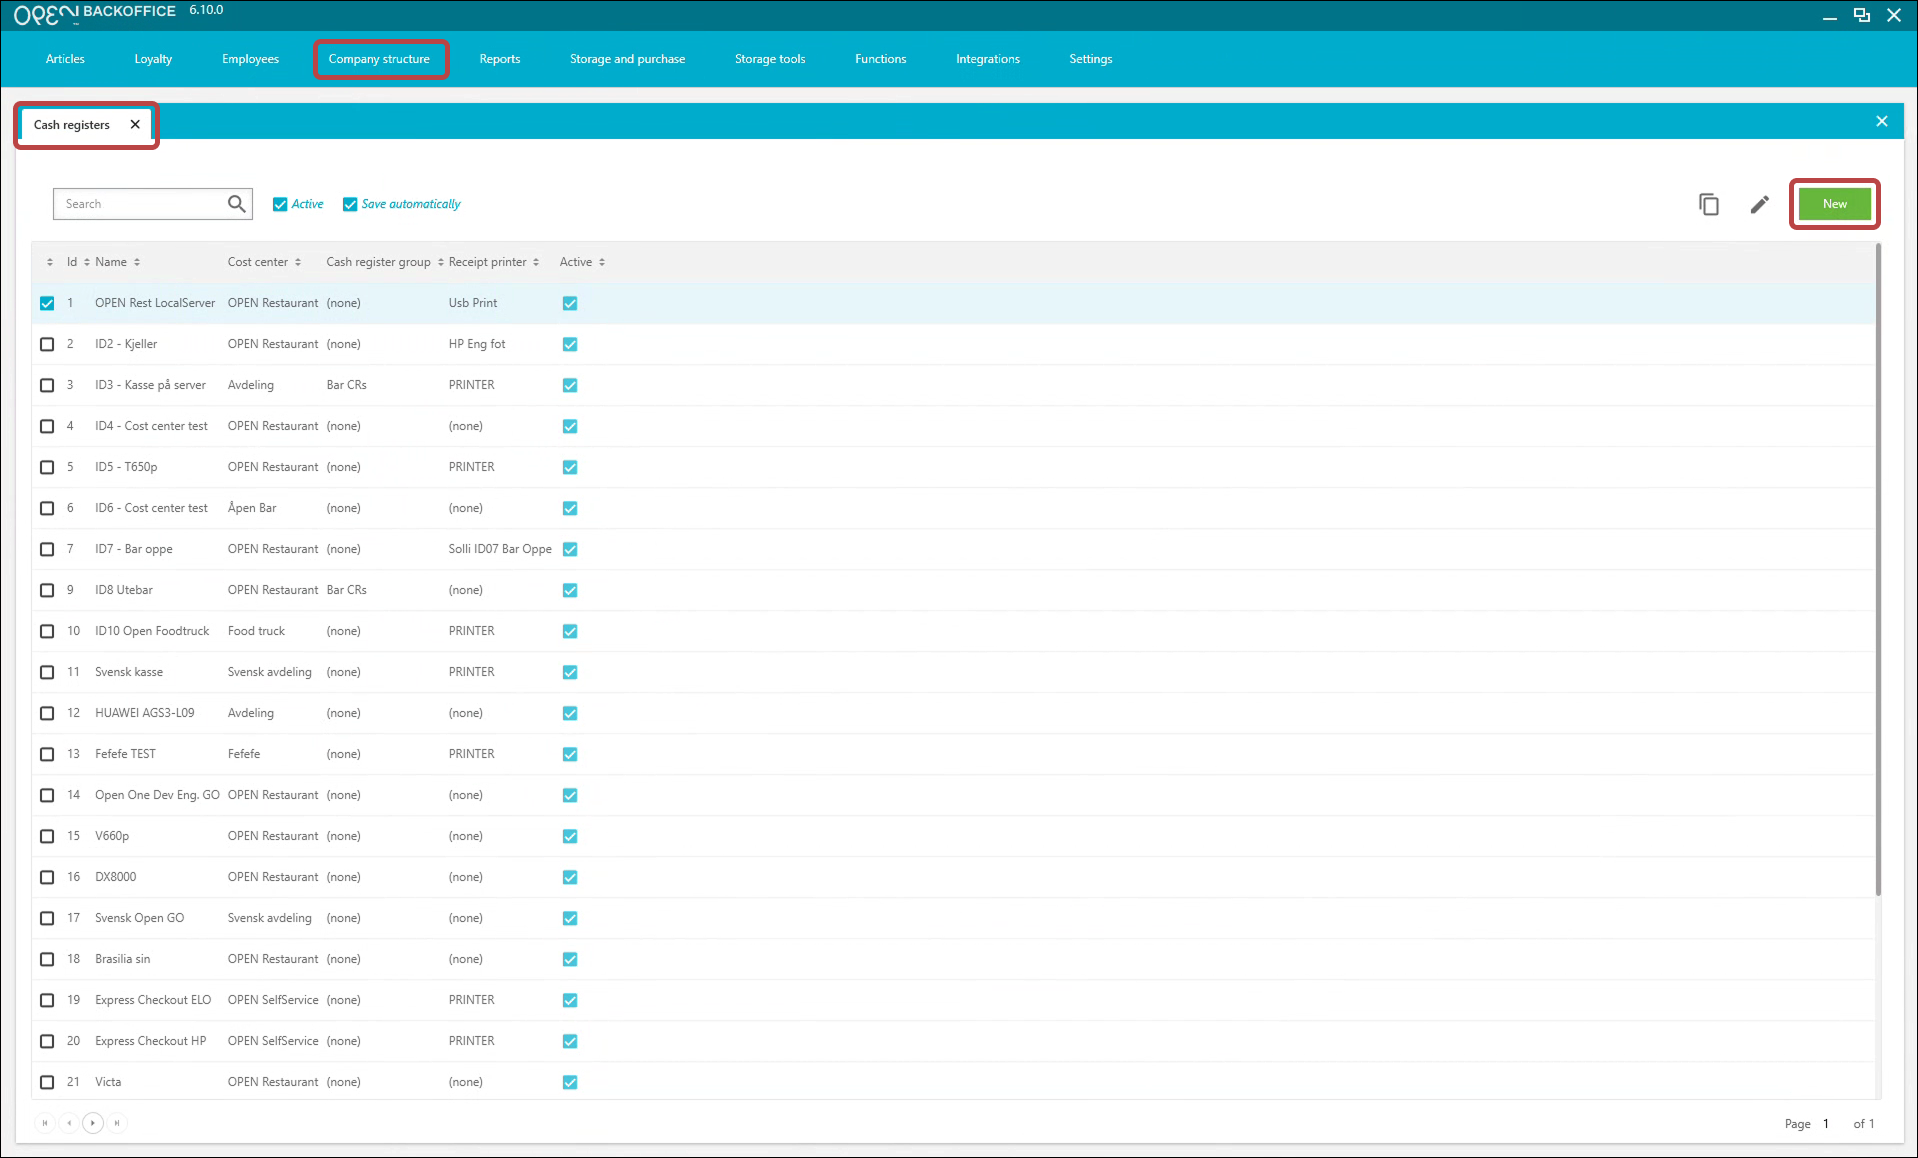Click the ID6 - Cost center test name

[x=152, y=508]
